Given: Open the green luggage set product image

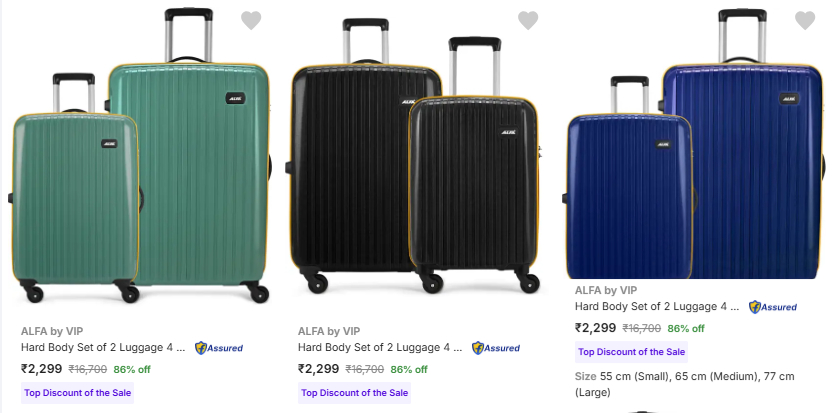Looking at the screenshot, I should click(140, 160).
